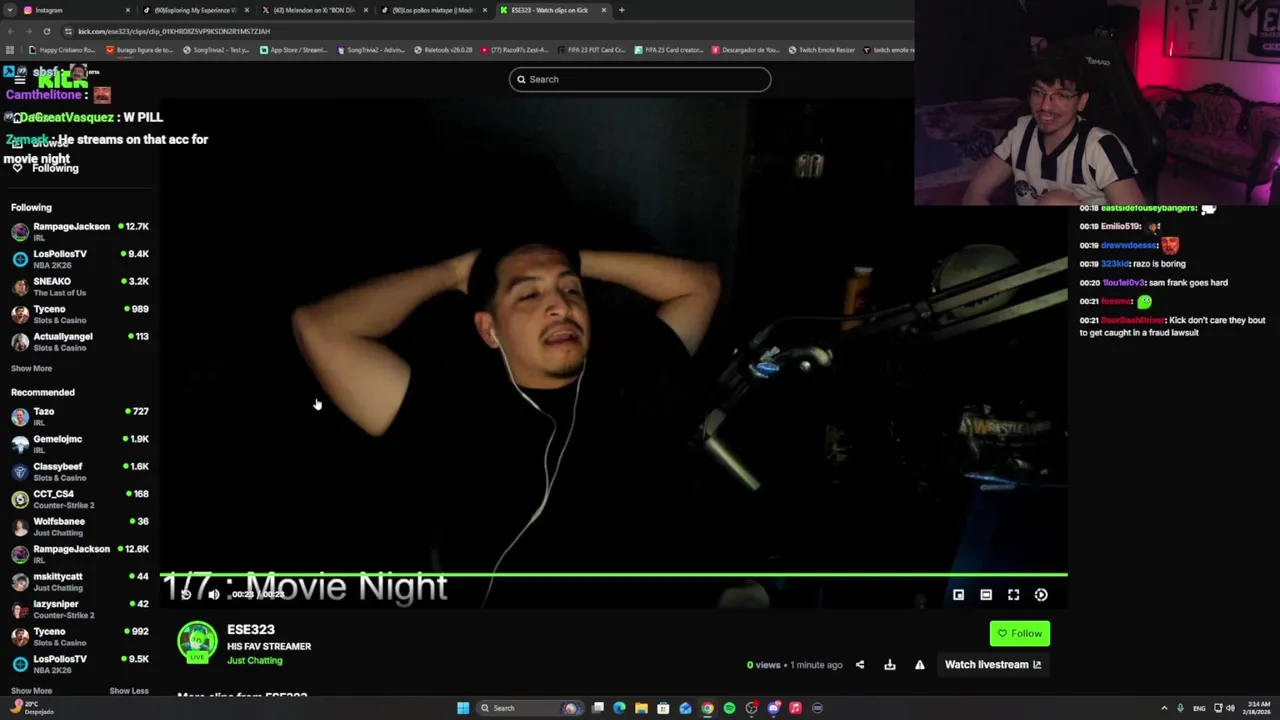Open a new browser tab
This screenshot has width=1280, height=720.
621,10
